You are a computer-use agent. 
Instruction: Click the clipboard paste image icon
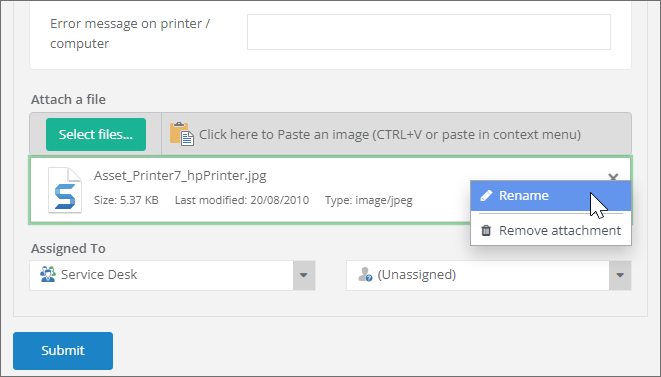pyautogui.click(x=182, y=134)
